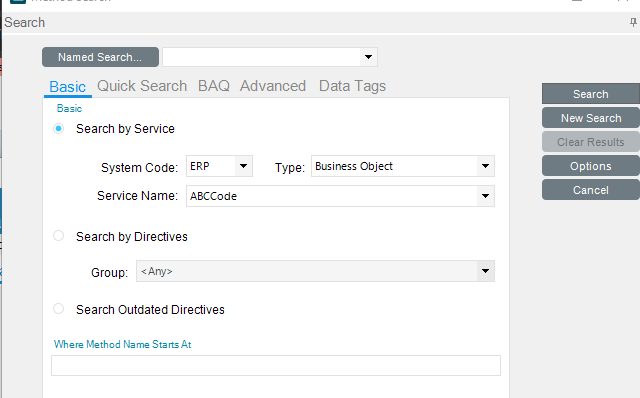Viewport: 640px width, 398px height.
Task: Click the Basic group heading label
Action: point(69,109)
